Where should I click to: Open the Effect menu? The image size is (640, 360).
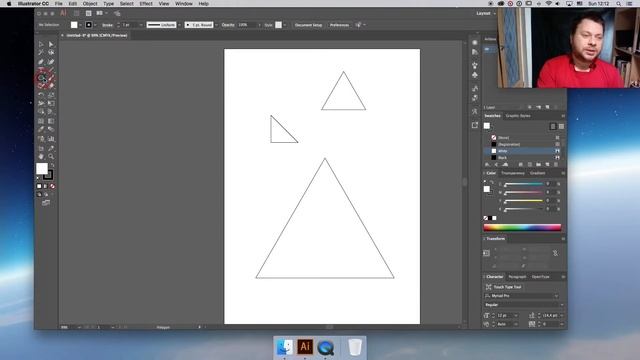point(146,4)
